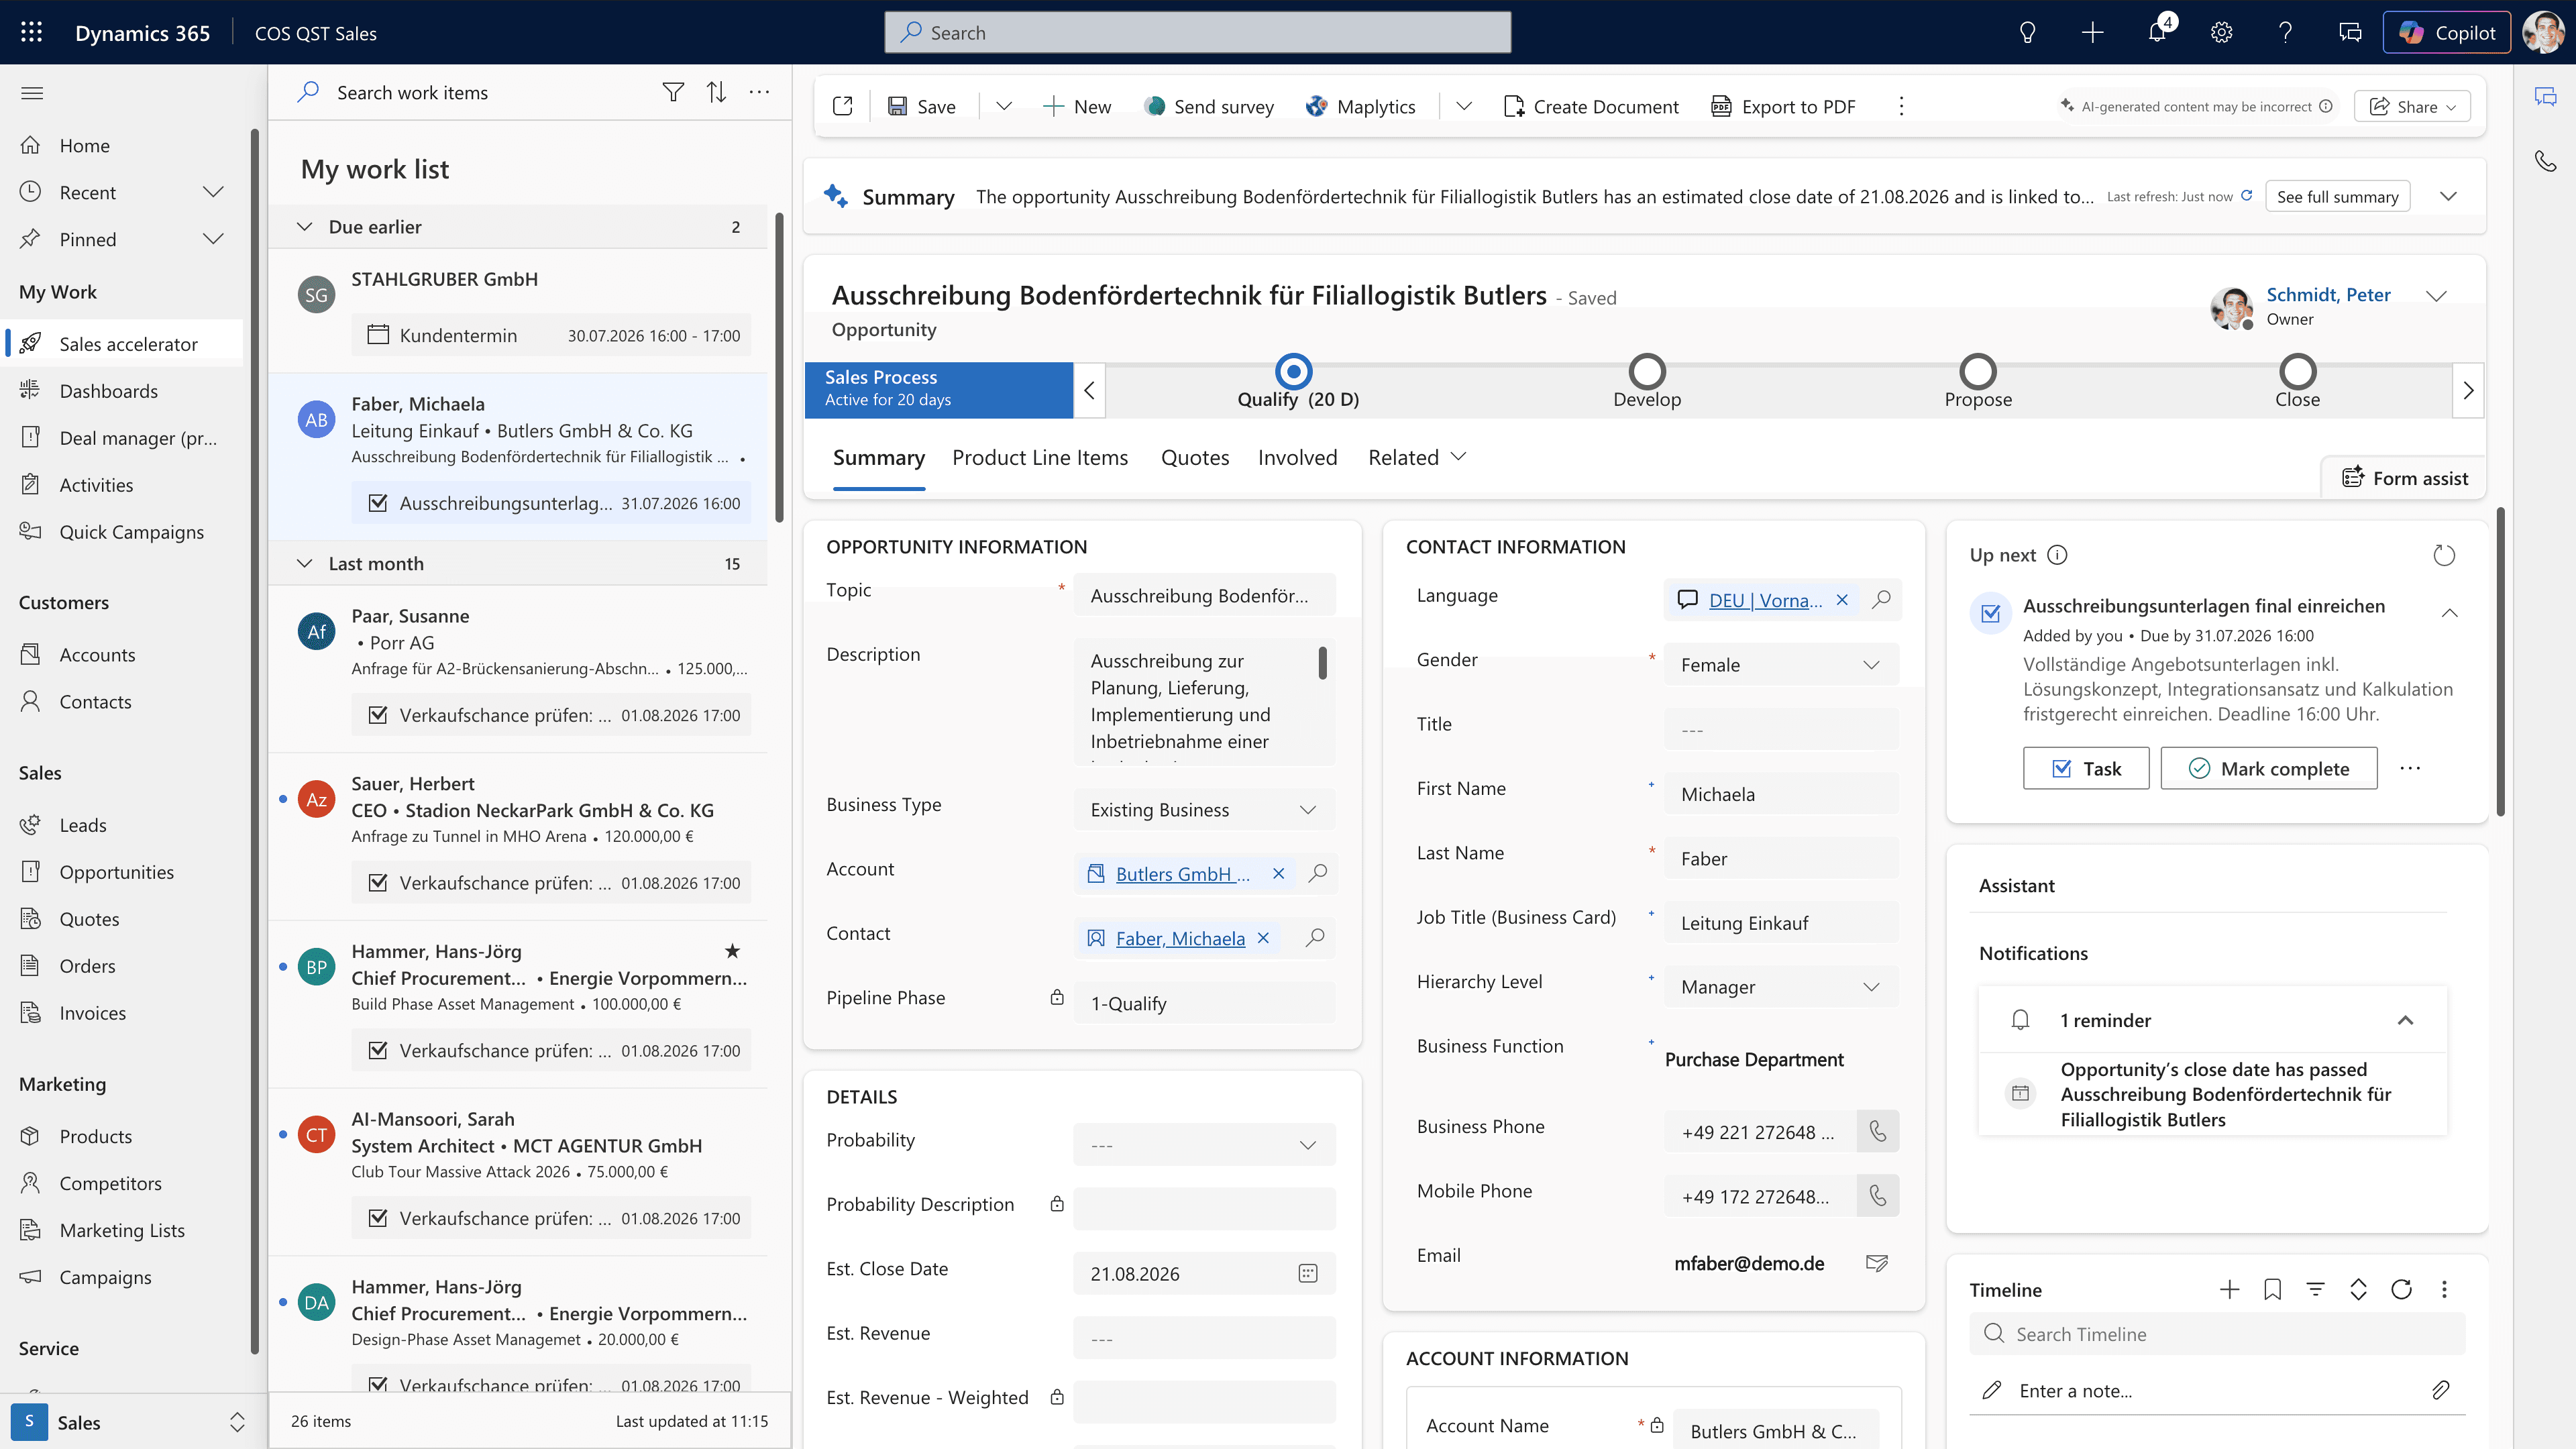Click Export to PDF
The image size is (2576, 1449).
pyautogui.click(x=1783, y=106)
